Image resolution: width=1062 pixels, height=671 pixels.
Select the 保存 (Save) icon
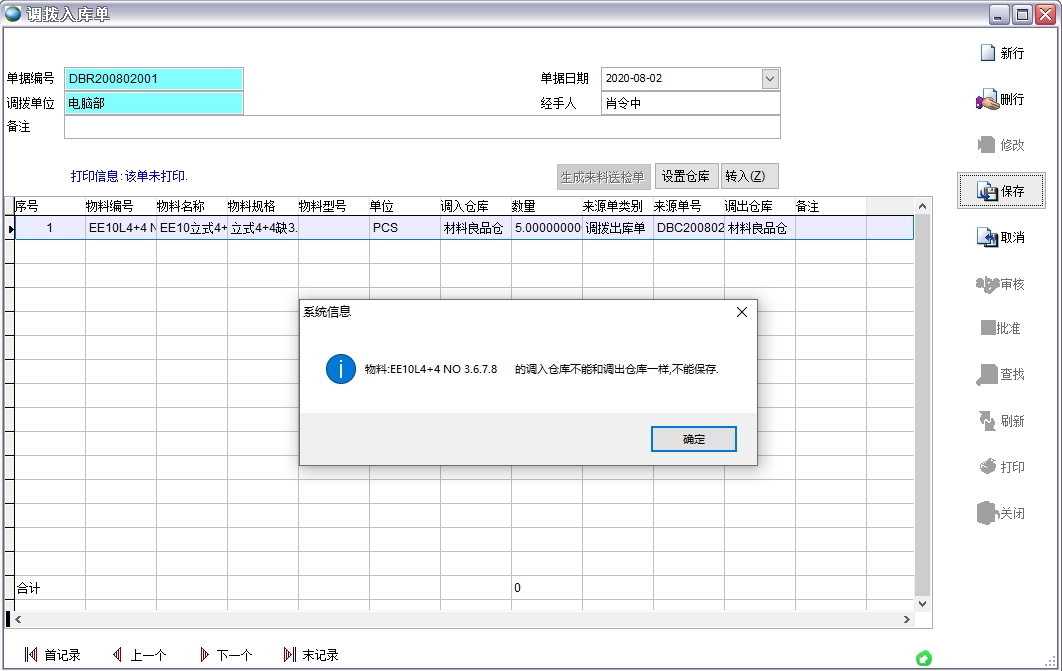coord(1001,190)
